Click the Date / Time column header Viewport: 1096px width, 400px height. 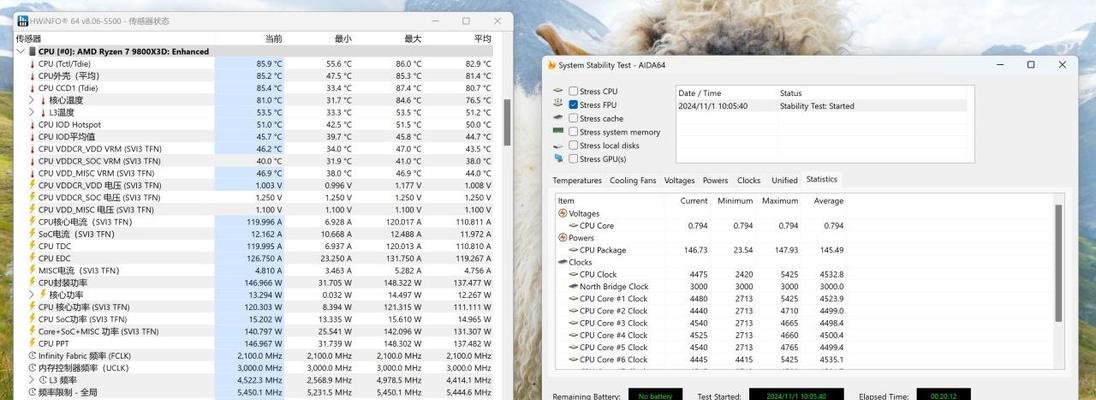699,93
